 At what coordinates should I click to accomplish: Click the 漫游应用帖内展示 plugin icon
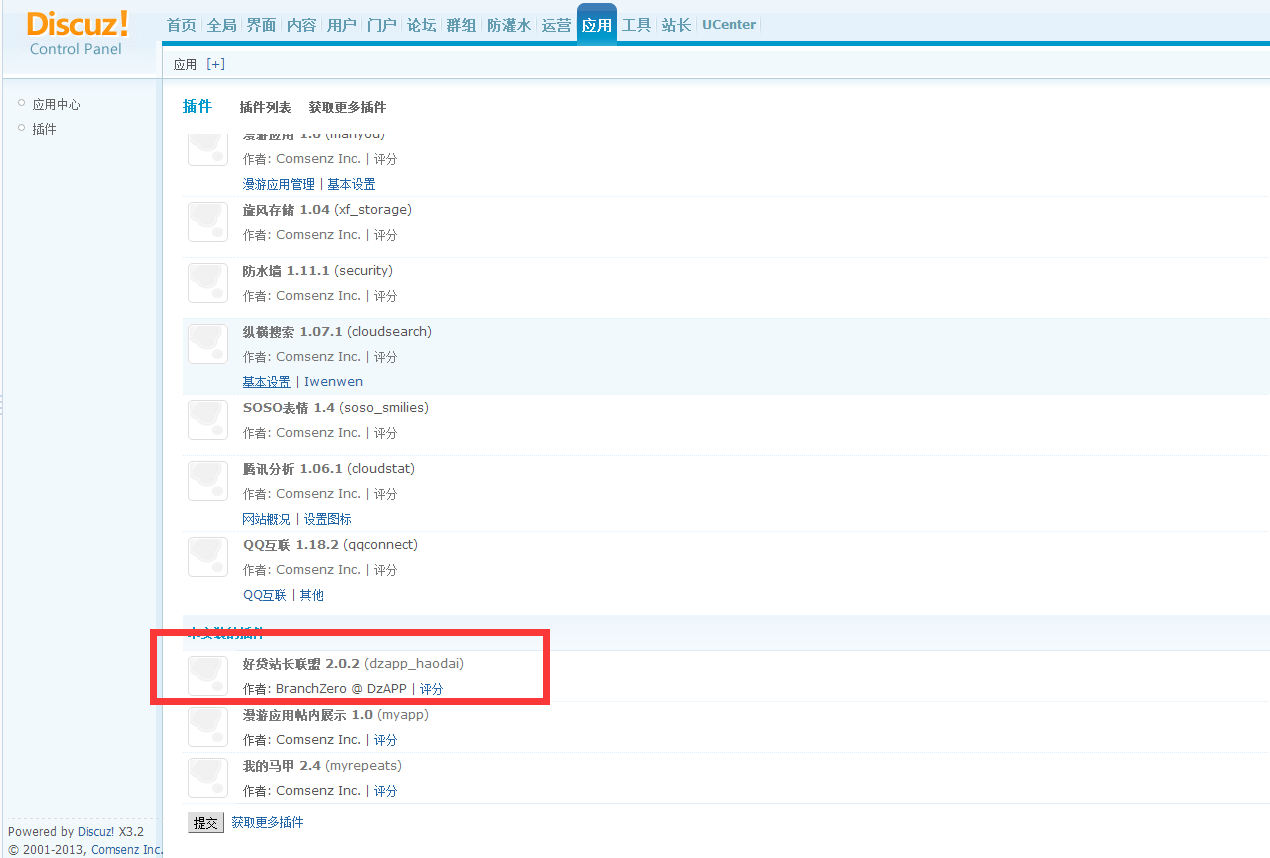pos(208,727)
